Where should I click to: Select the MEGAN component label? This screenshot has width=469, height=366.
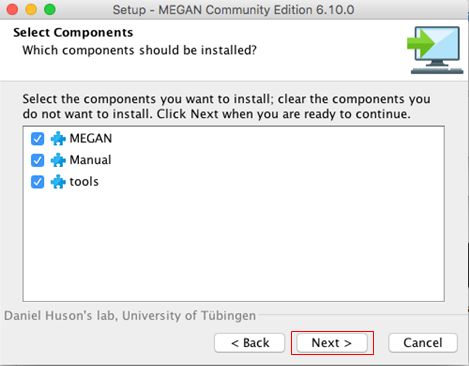click(x=91, y=138)
